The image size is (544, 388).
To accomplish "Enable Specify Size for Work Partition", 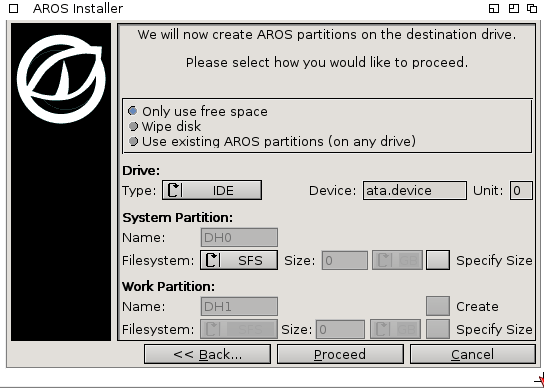I will click(438, 329).
